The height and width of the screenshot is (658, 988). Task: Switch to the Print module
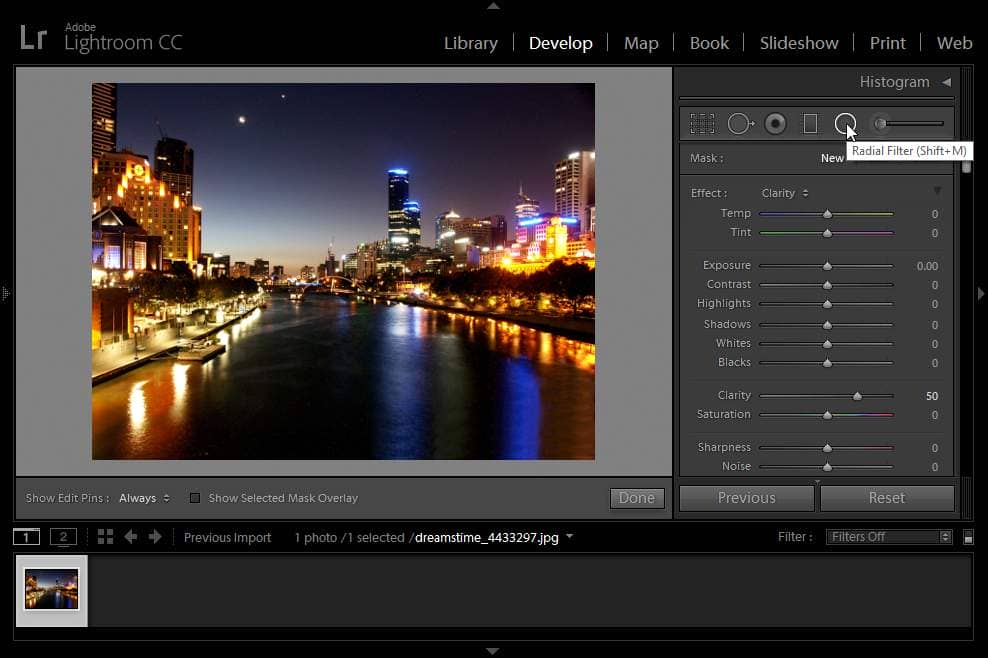(x=888, y=43)
